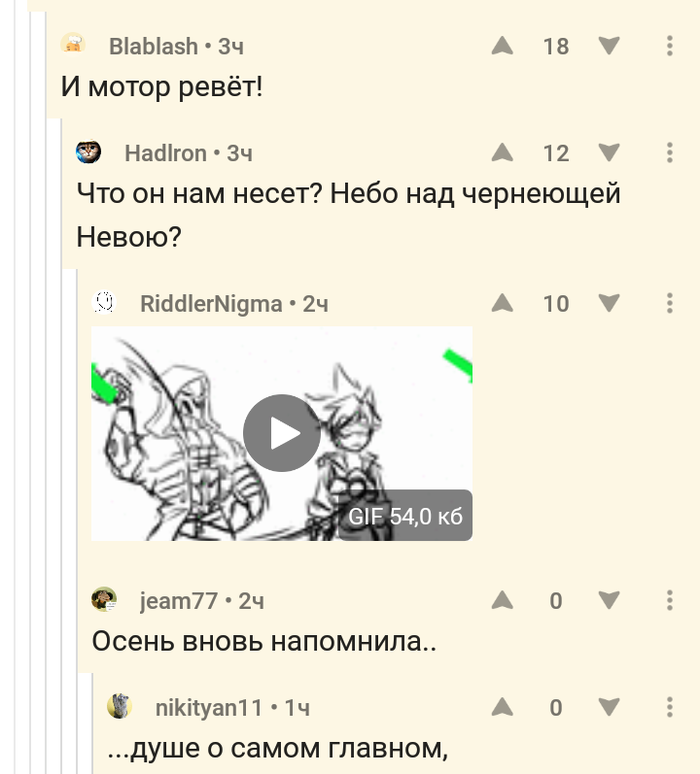Downvote RiddlerNigma's GIF comment
Viewport: 700px width, 774px height.
click(609, 303)
